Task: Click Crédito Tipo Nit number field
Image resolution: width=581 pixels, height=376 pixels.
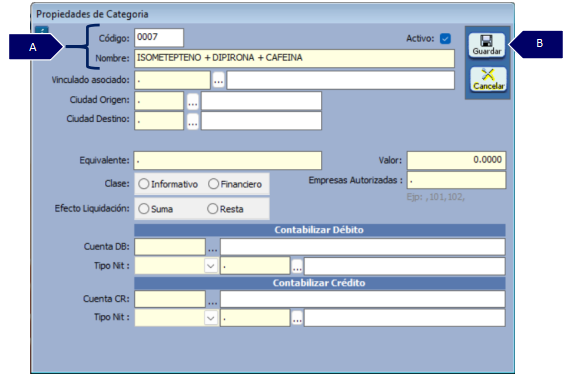Action: point(255,318)
